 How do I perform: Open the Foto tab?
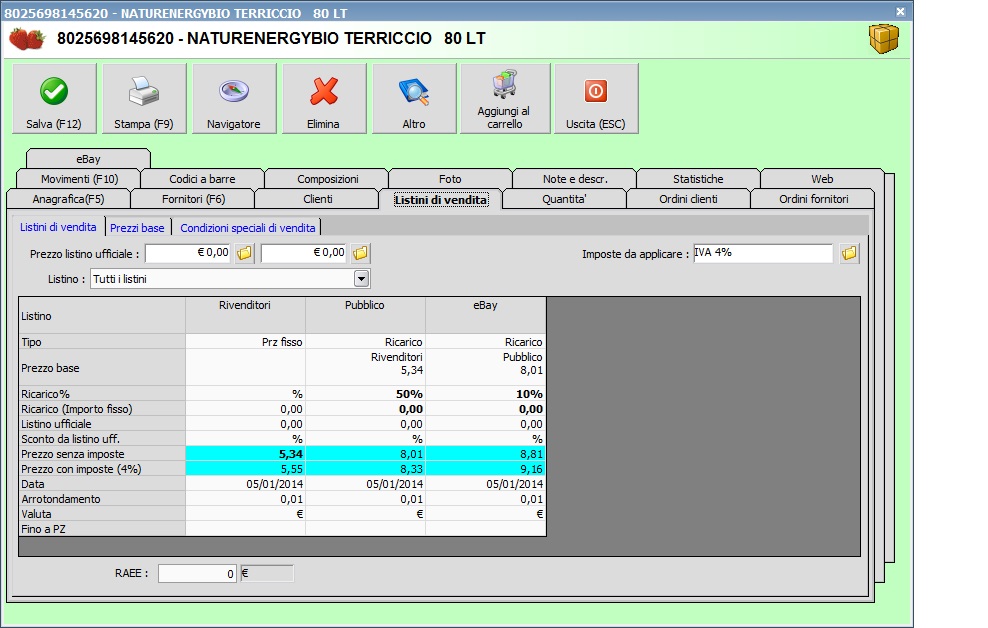coord(450,179)
